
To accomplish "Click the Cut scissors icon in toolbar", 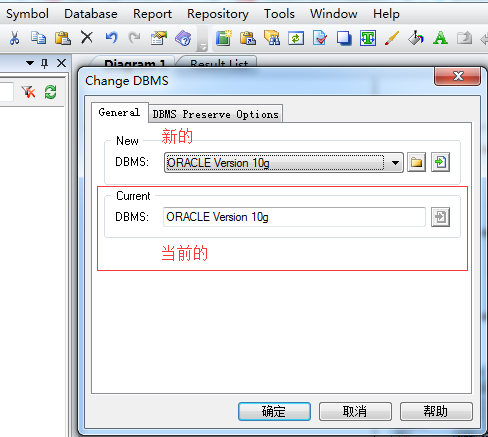I will 14,38.
